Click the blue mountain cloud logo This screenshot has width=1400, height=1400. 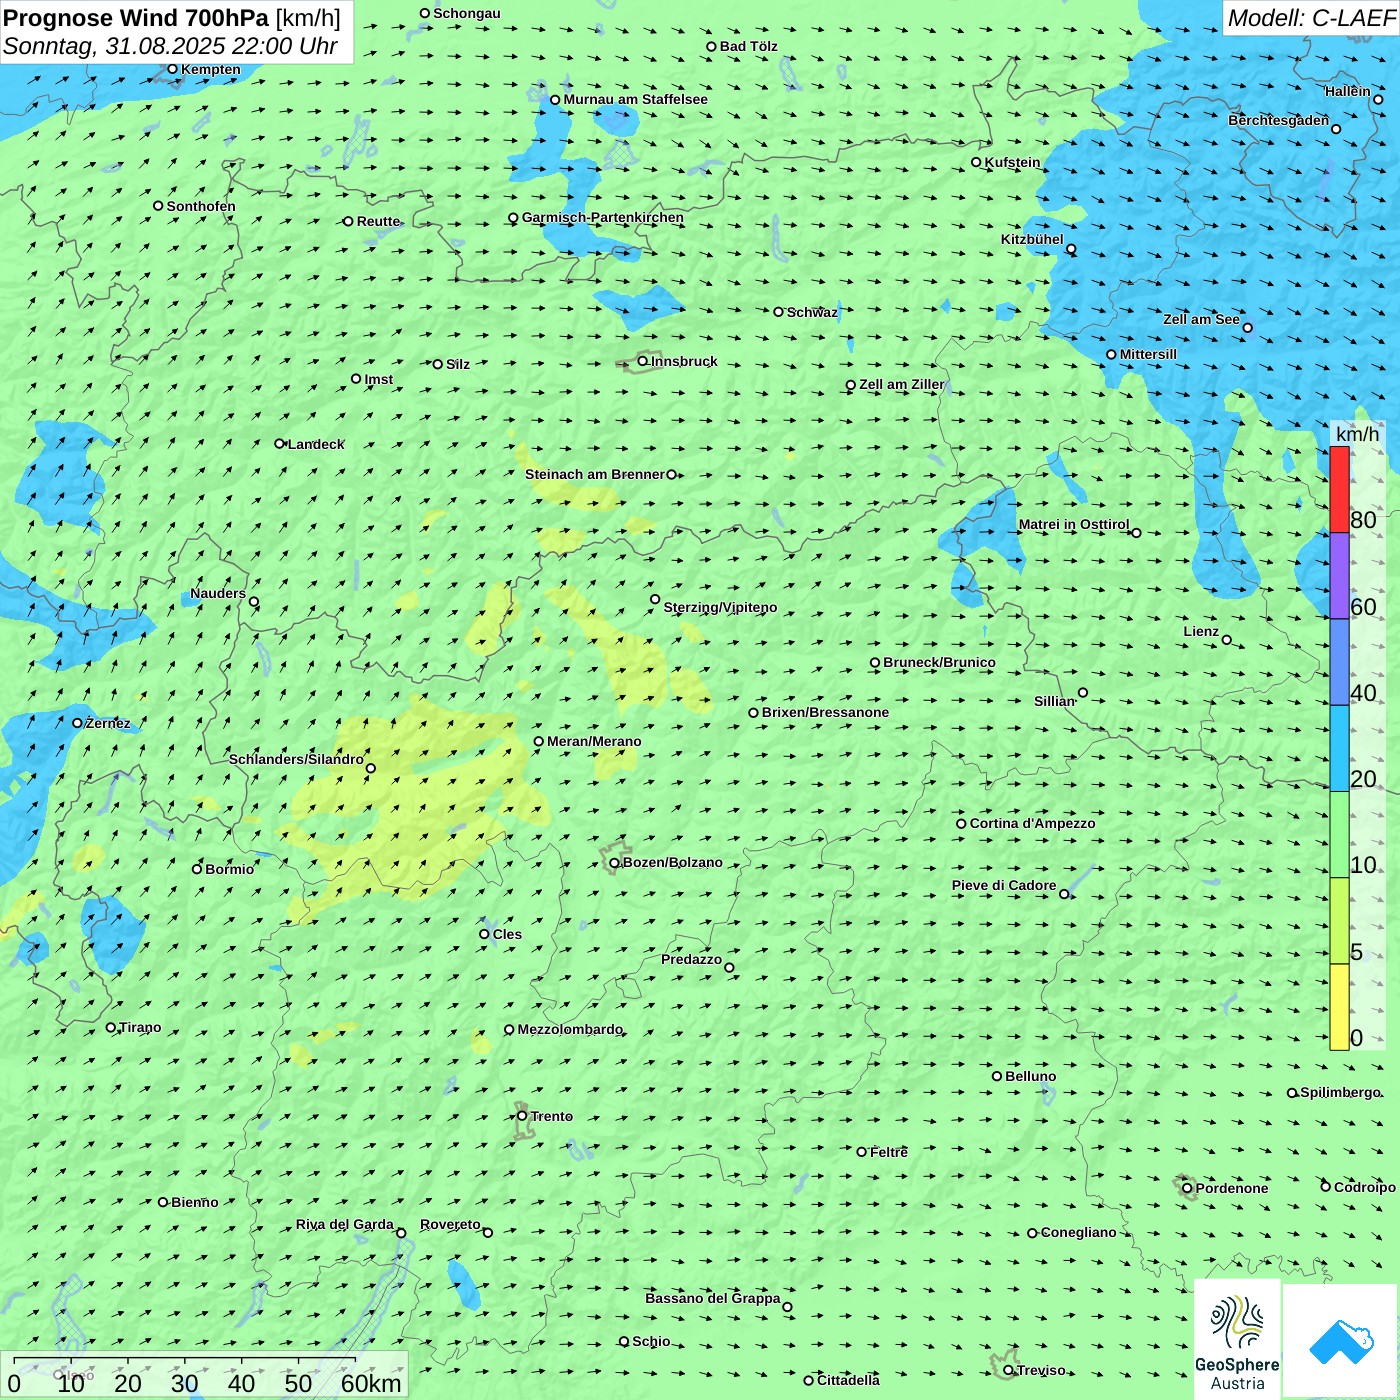coord(1340,1341)
